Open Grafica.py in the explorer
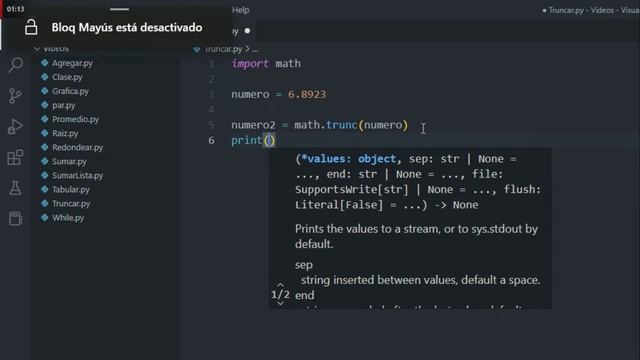This screenshot has width=640, height=360. (x=70, y=91)
